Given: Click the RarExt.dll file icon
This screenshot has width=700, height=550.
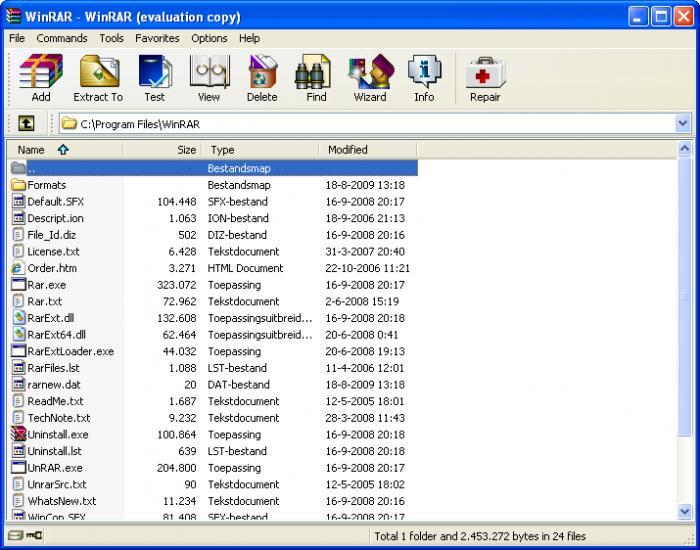Looking at the screenshot, I should point(18,317).
